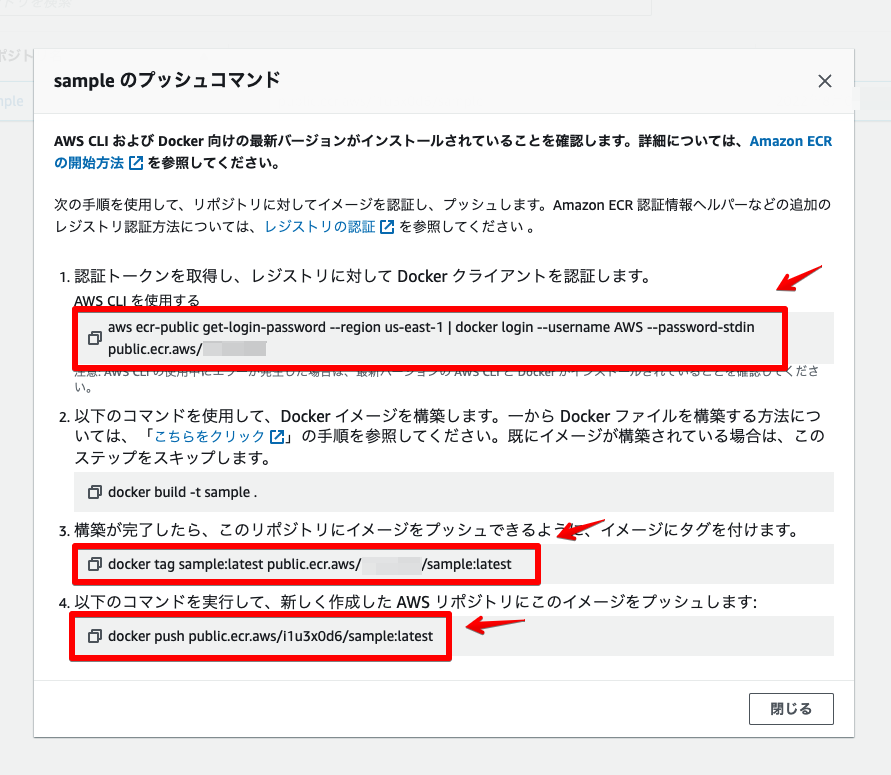Close the push commands dialog with the X

(824, 81)
